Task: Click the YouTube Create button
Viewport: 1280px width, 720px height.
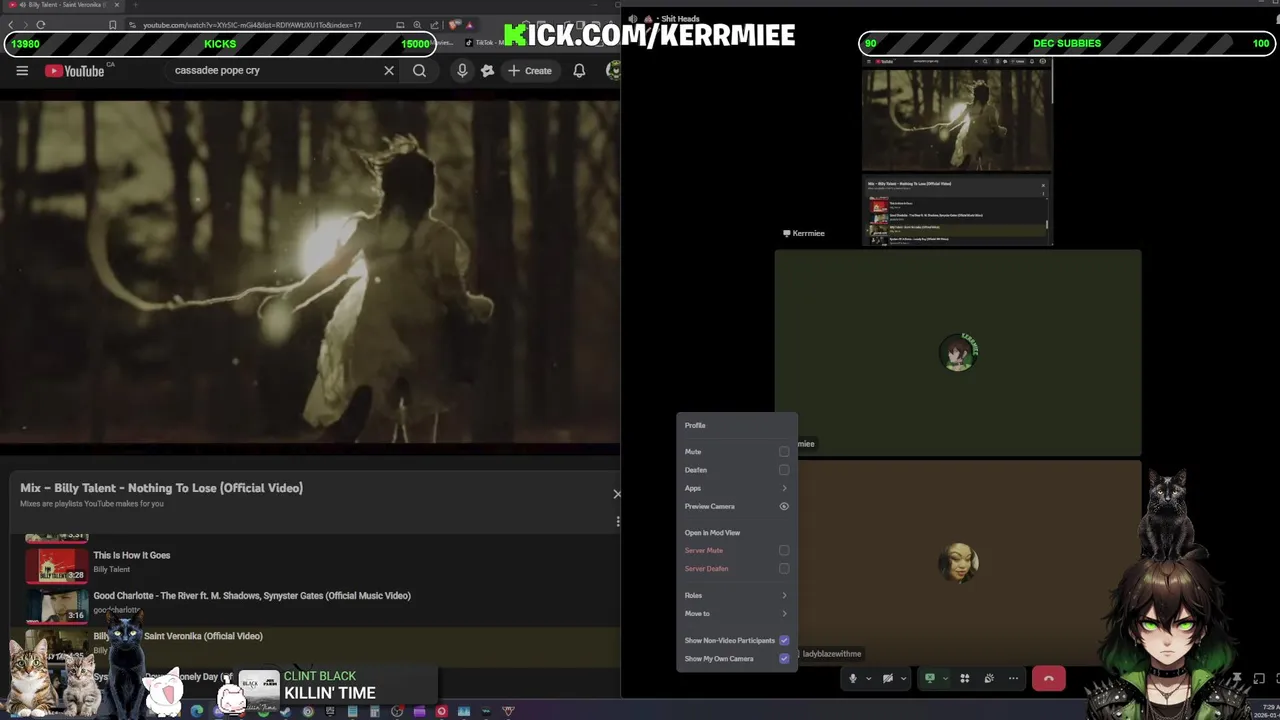Action: click(530, 71)
